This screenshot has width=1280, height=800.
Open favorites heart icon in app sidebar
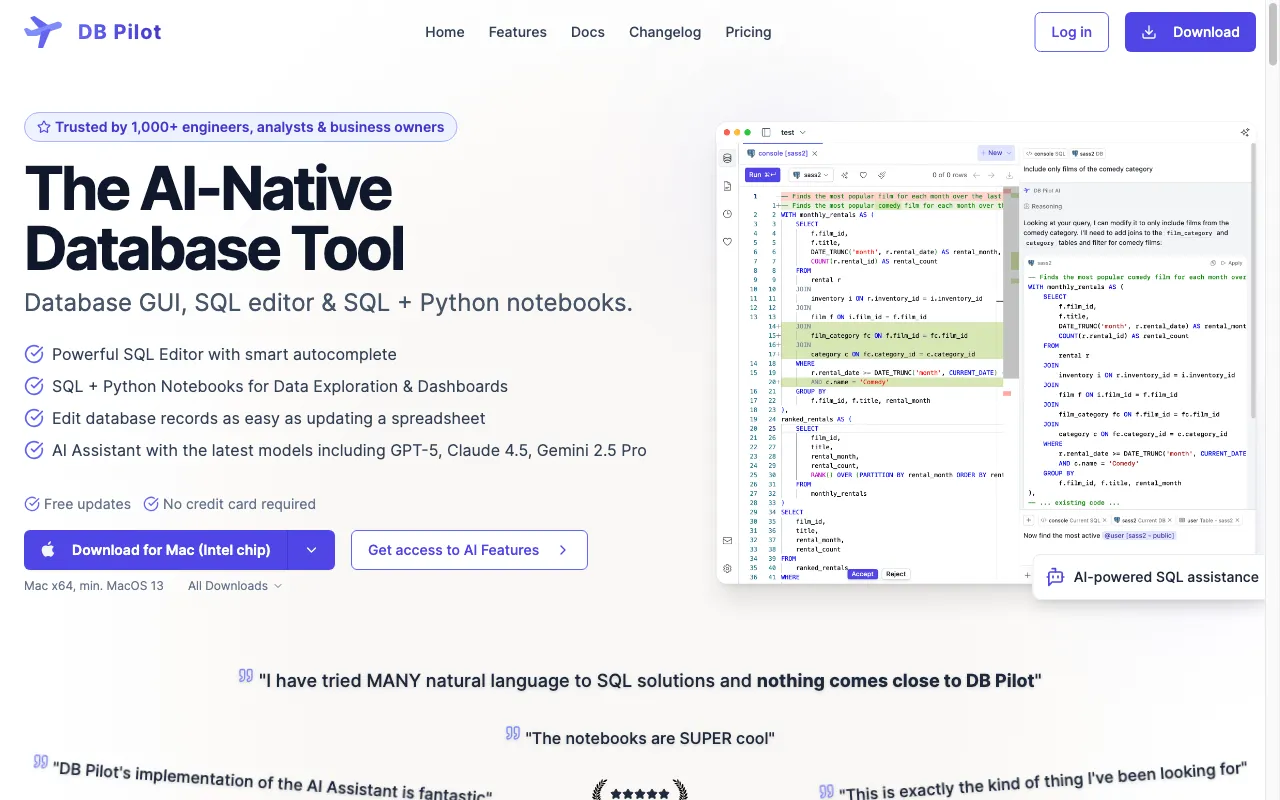[x=727, y=242]
